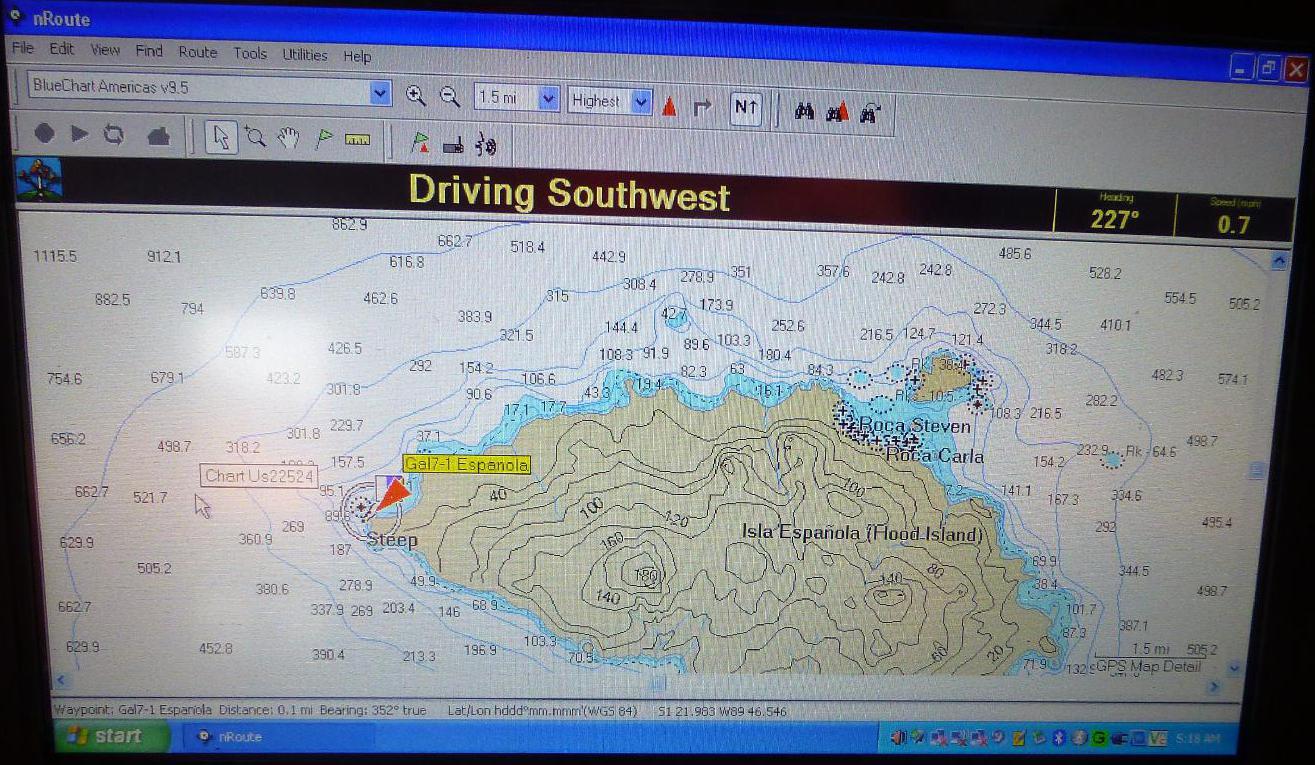Click the map's vertical scrollbar down arrow
The image size is (1315, 765).
point(1233,667)
